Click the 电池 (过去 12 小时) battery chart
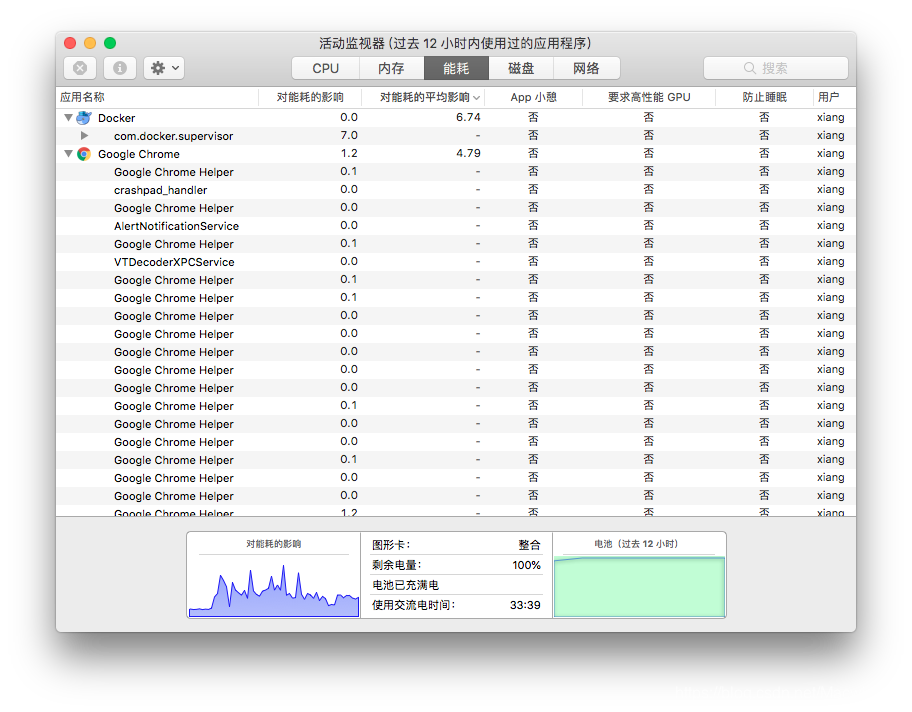 pos(639,586)
